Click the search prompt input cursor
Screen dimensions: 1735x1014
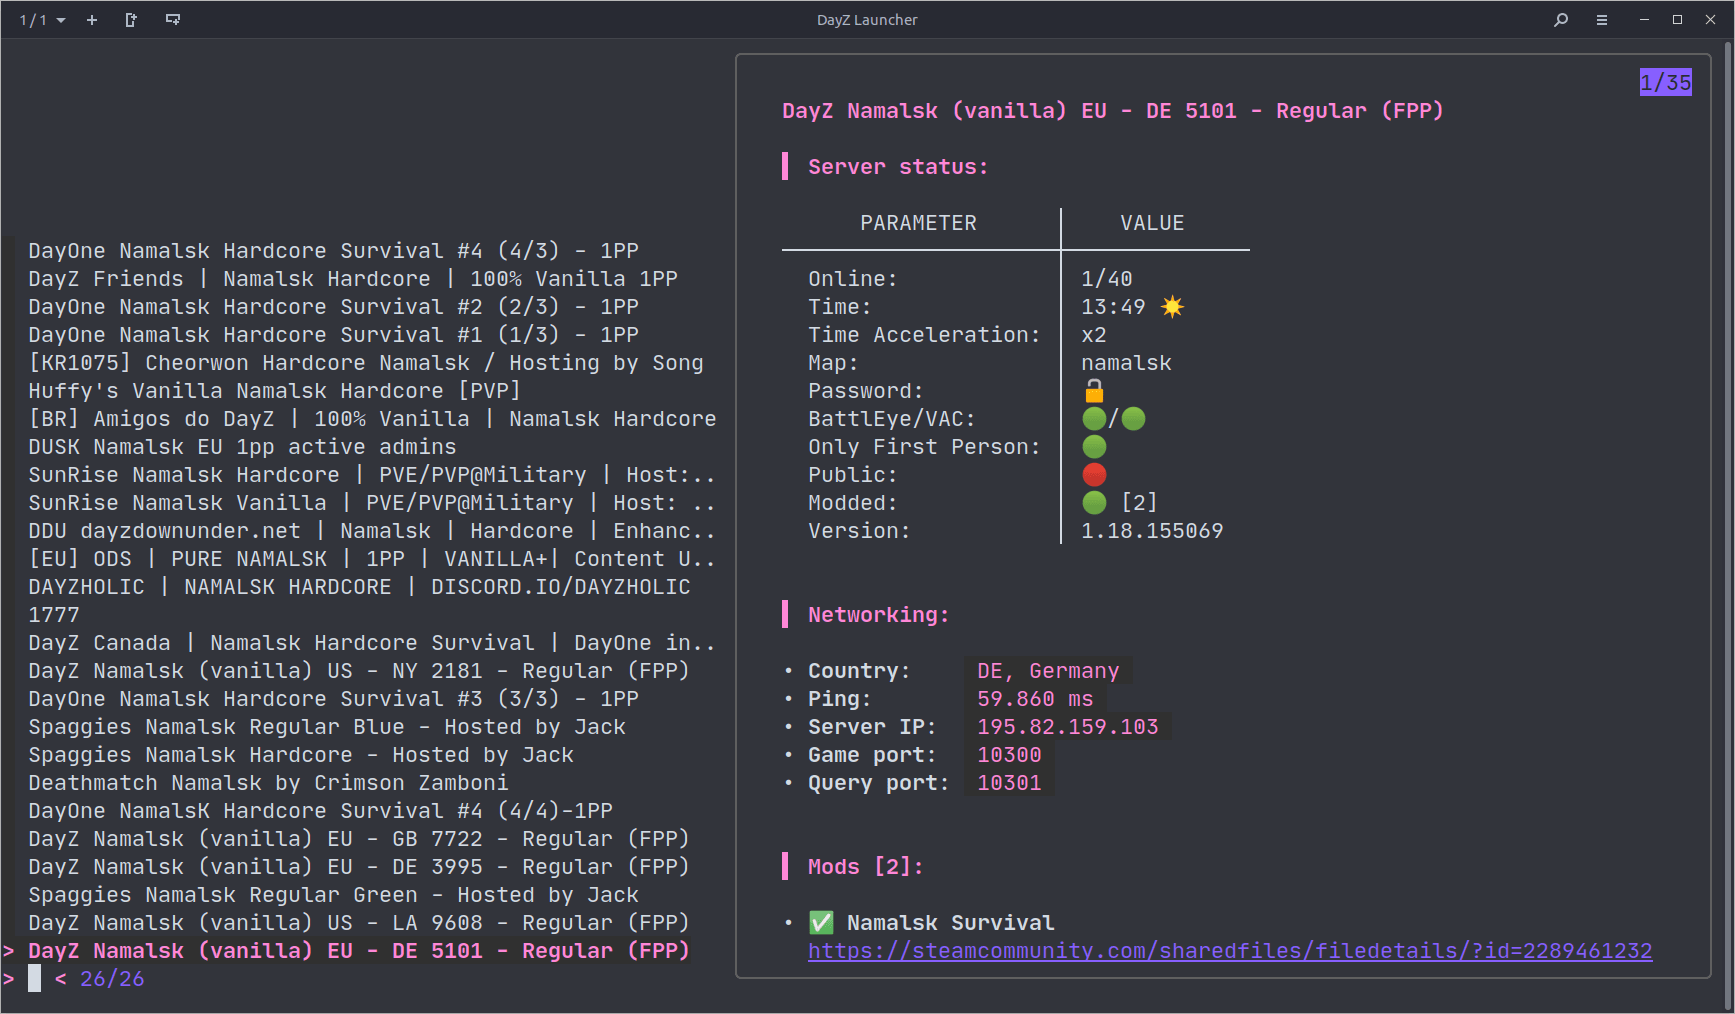[x=35, y=979]
